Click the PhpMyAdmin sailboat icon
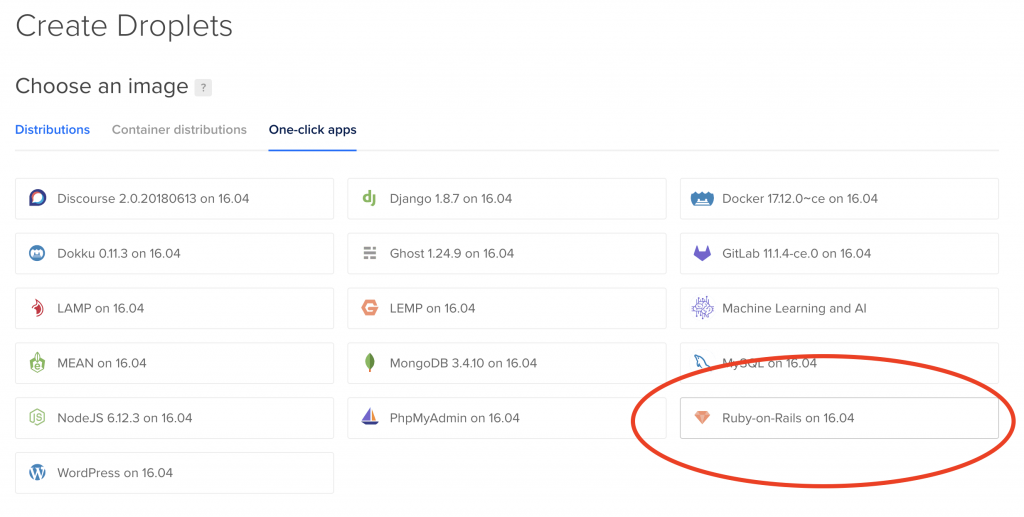 coord(370,417)
